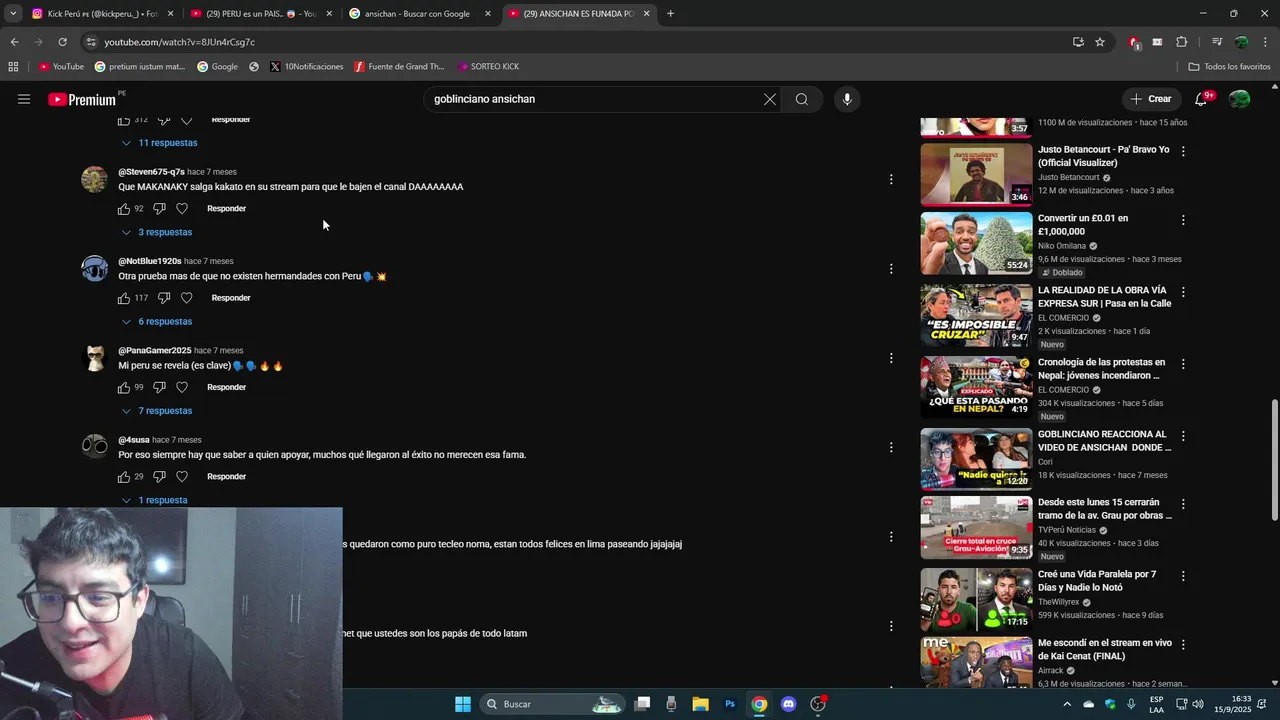The image size is (1280, 720).
Task: Expand 11 respuestas replies
Action: (160, 143)
